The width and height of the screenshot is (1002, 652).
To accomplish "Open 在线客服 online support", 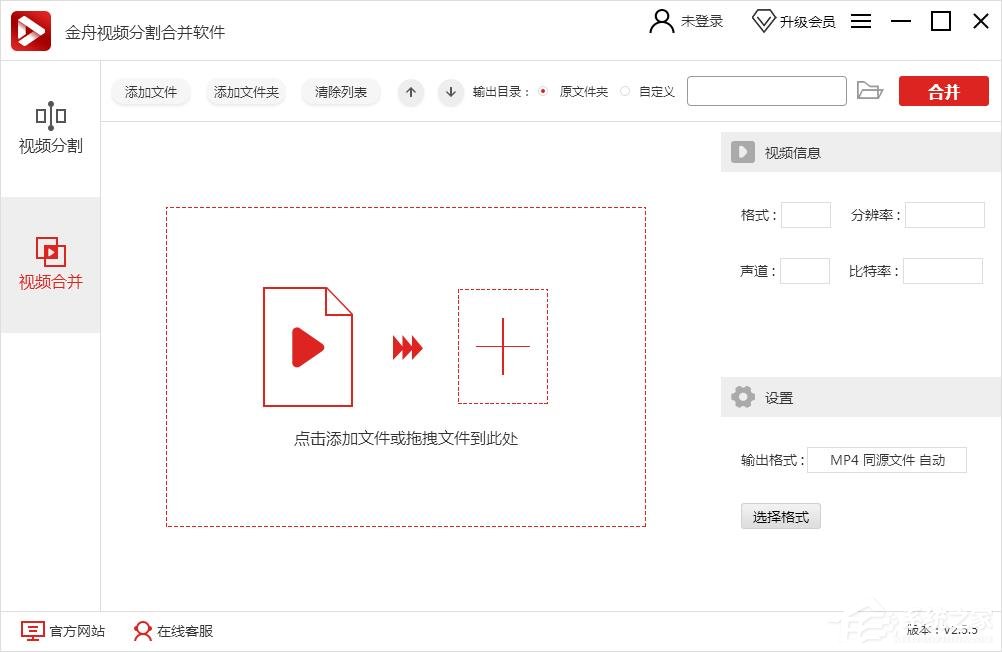I will pos(174,631).
